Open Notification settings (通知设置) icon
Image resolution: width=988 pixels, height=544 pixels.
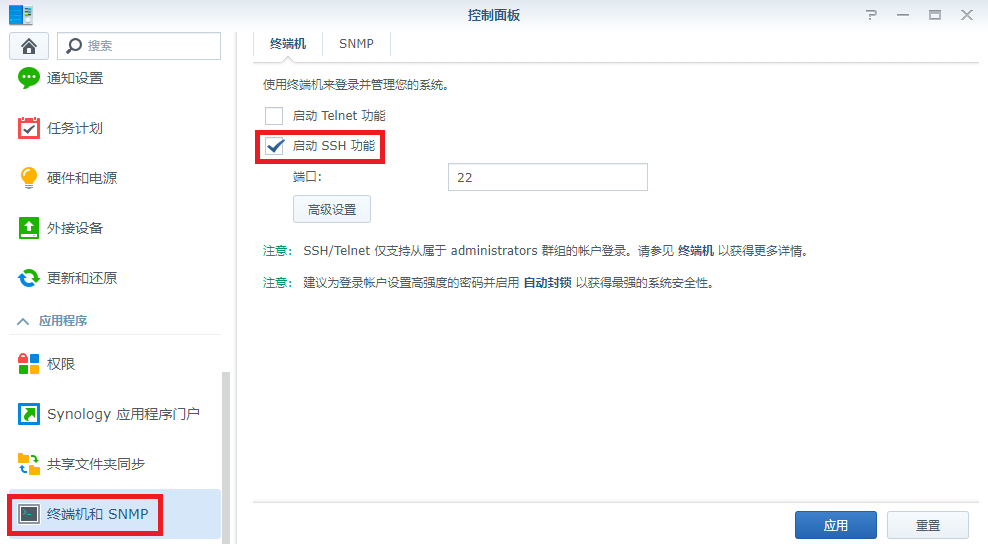point(30,78)
